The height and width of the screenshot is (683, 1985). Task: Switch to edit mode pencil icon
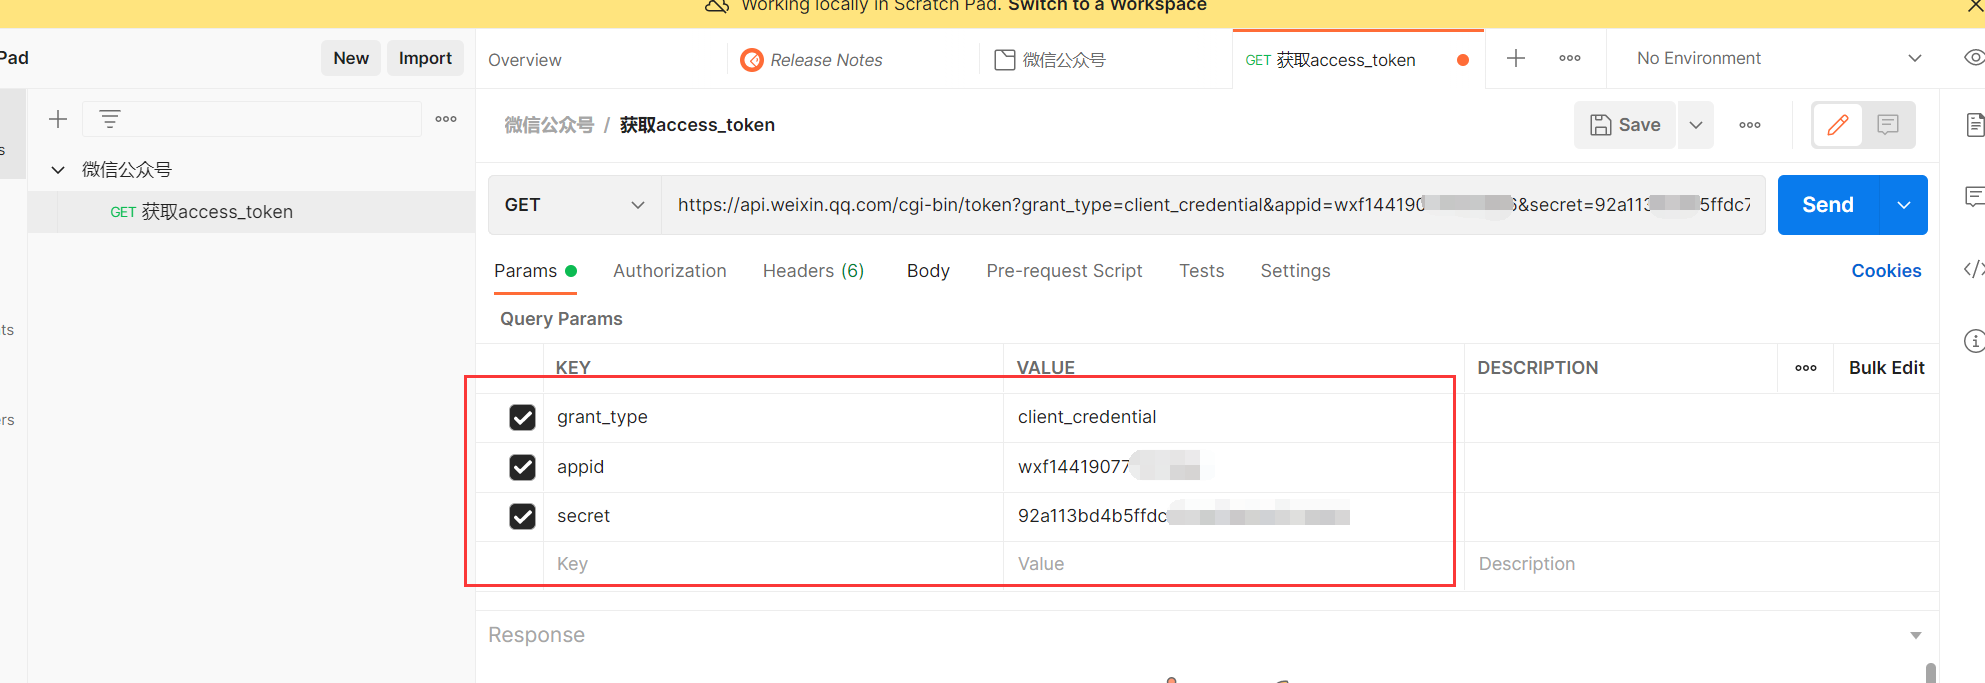pos(1838,125)
